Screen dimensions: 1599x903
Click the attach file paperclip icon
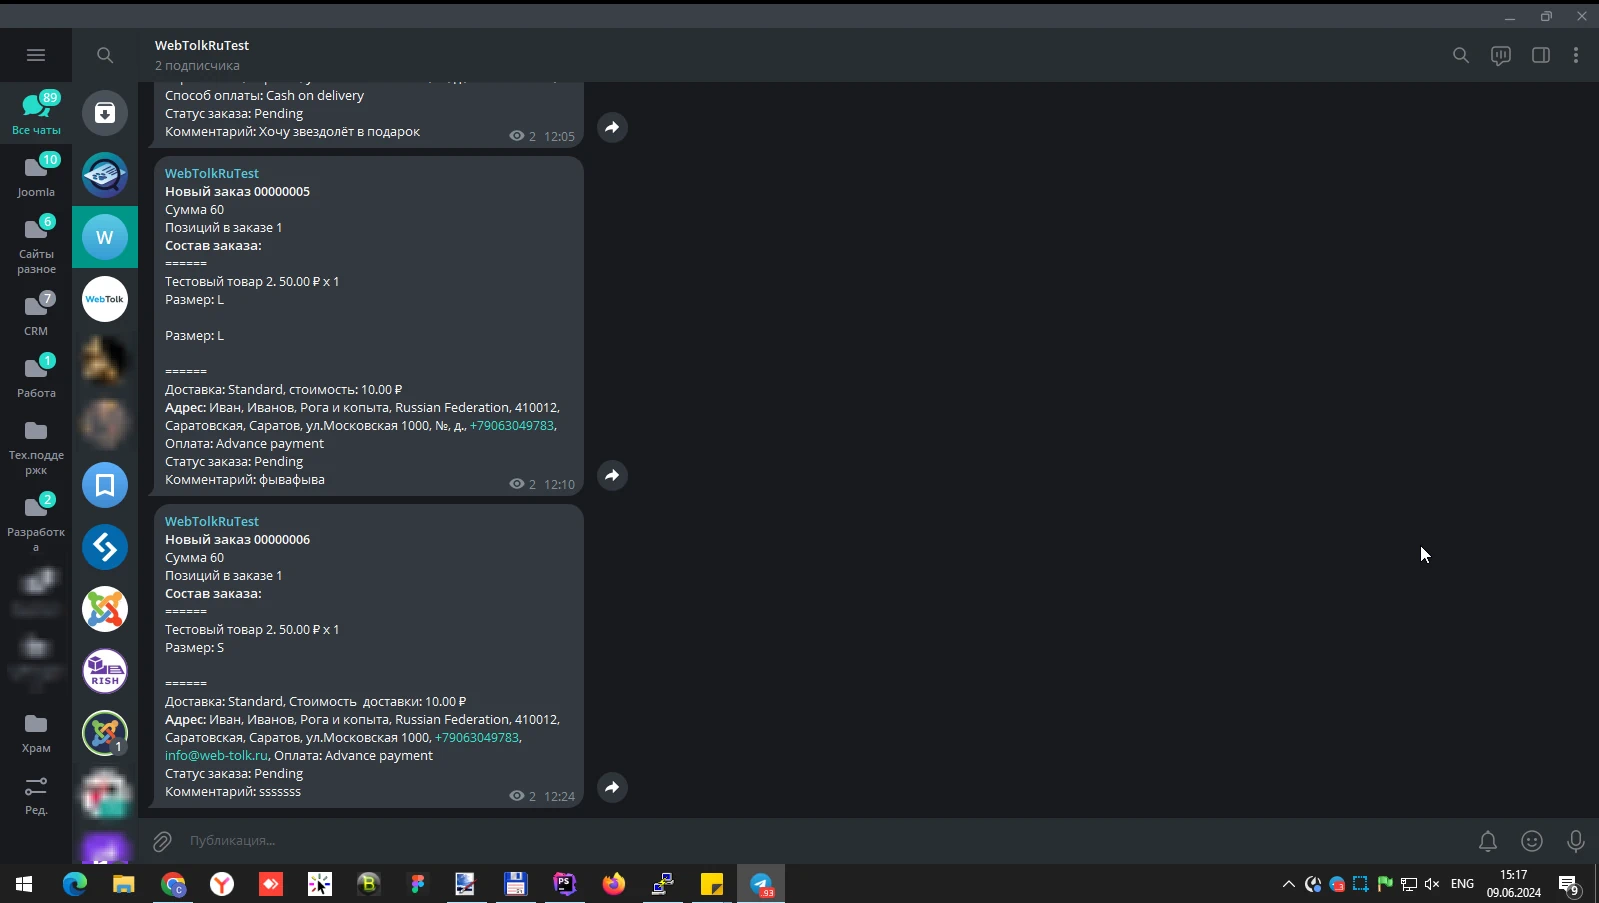[x=162, y=841]
